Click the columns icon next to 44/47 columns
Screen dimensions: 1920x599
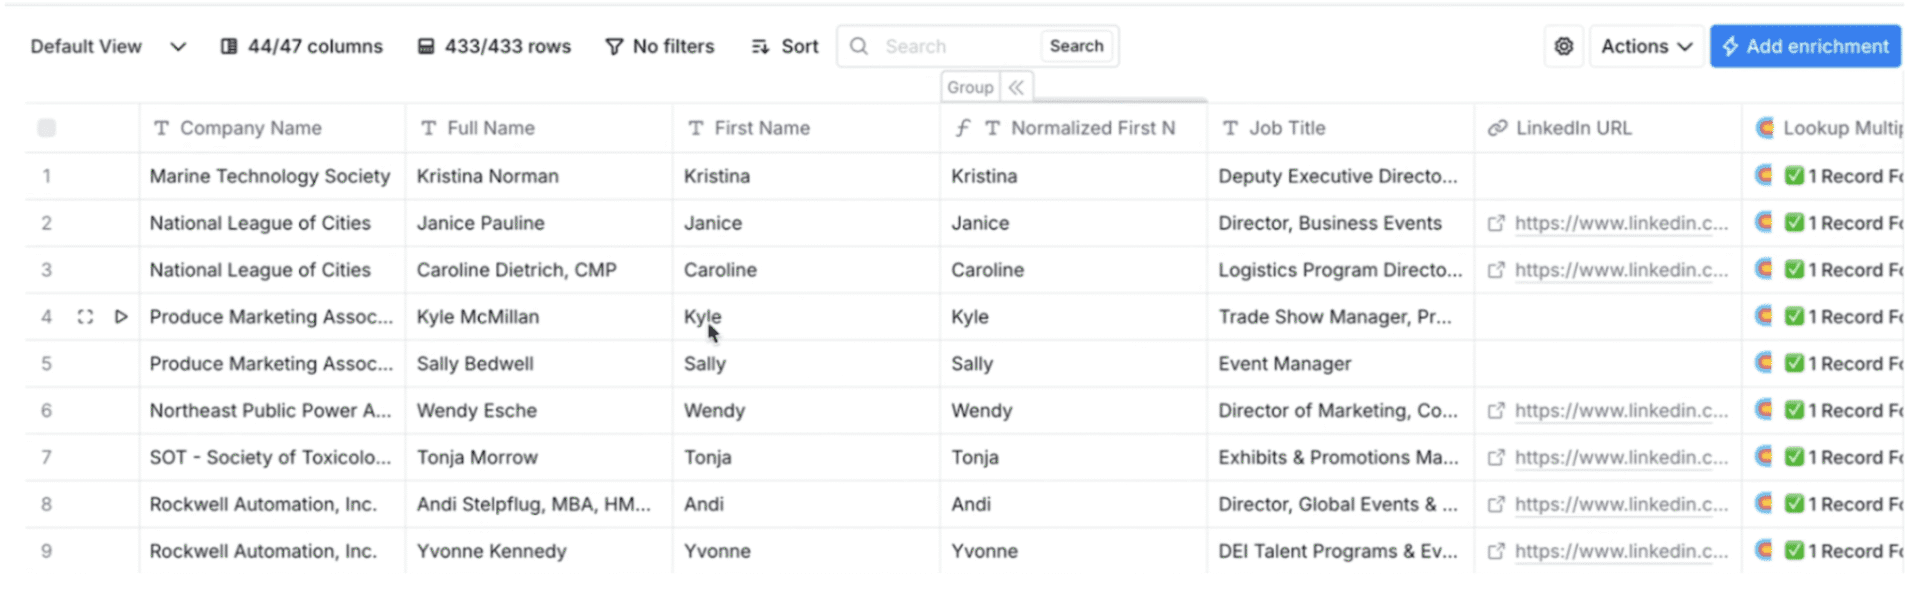click(x=228, y=46)
